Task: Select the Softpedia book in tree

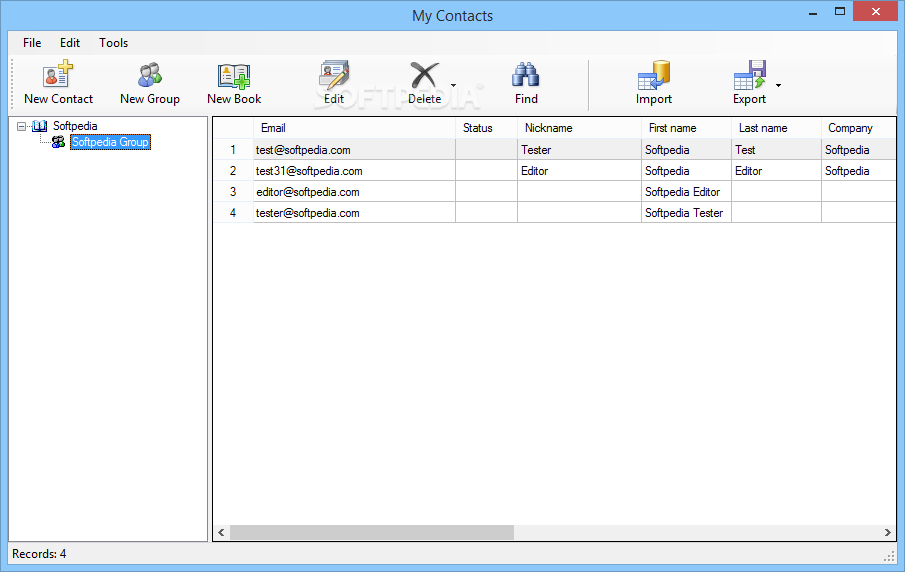Action: coord(75,126)
